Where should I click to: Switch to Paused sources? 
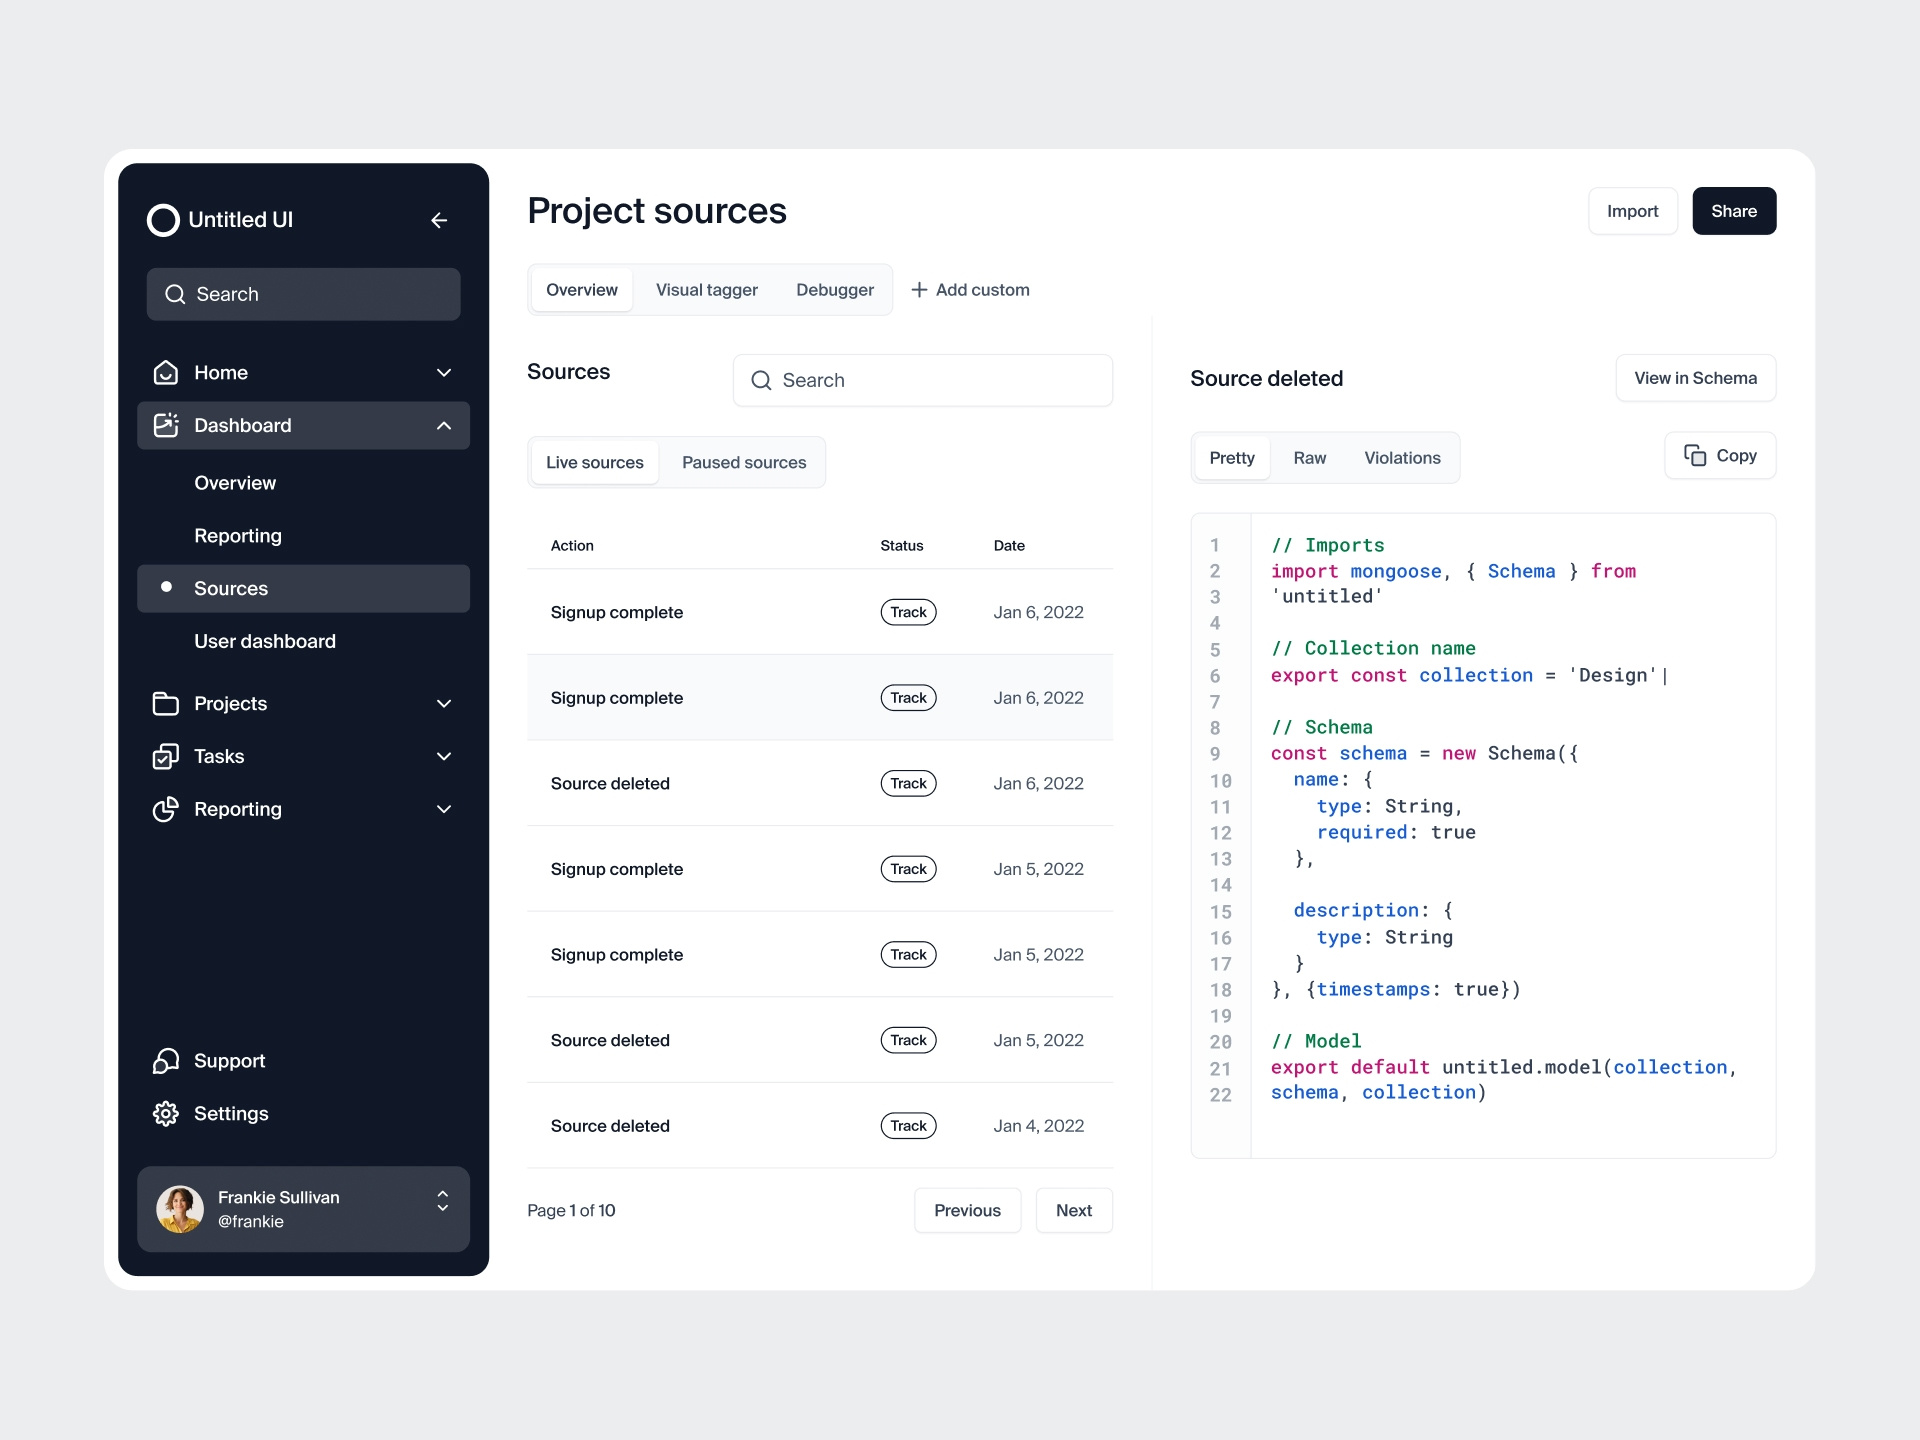tap(744, 462)
